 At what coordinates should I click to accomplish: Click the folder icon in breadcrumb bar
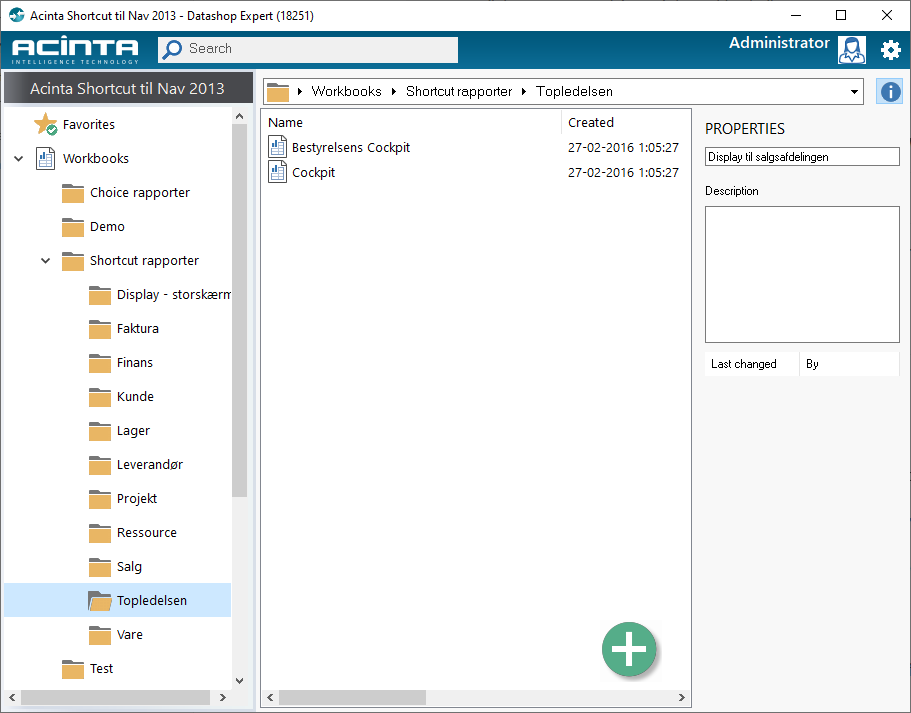tap(278, 92)
